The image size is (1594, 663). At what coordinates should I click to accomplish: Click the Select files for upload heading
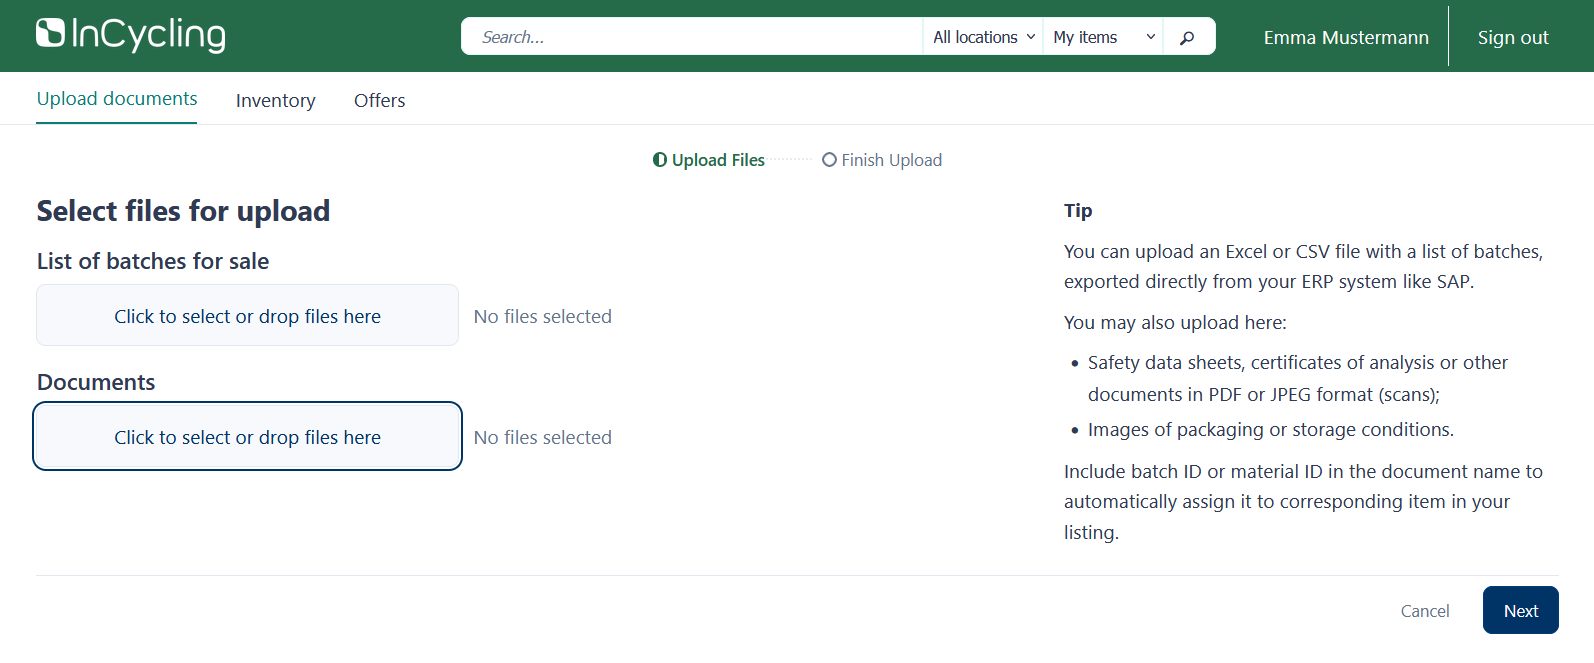184,211
